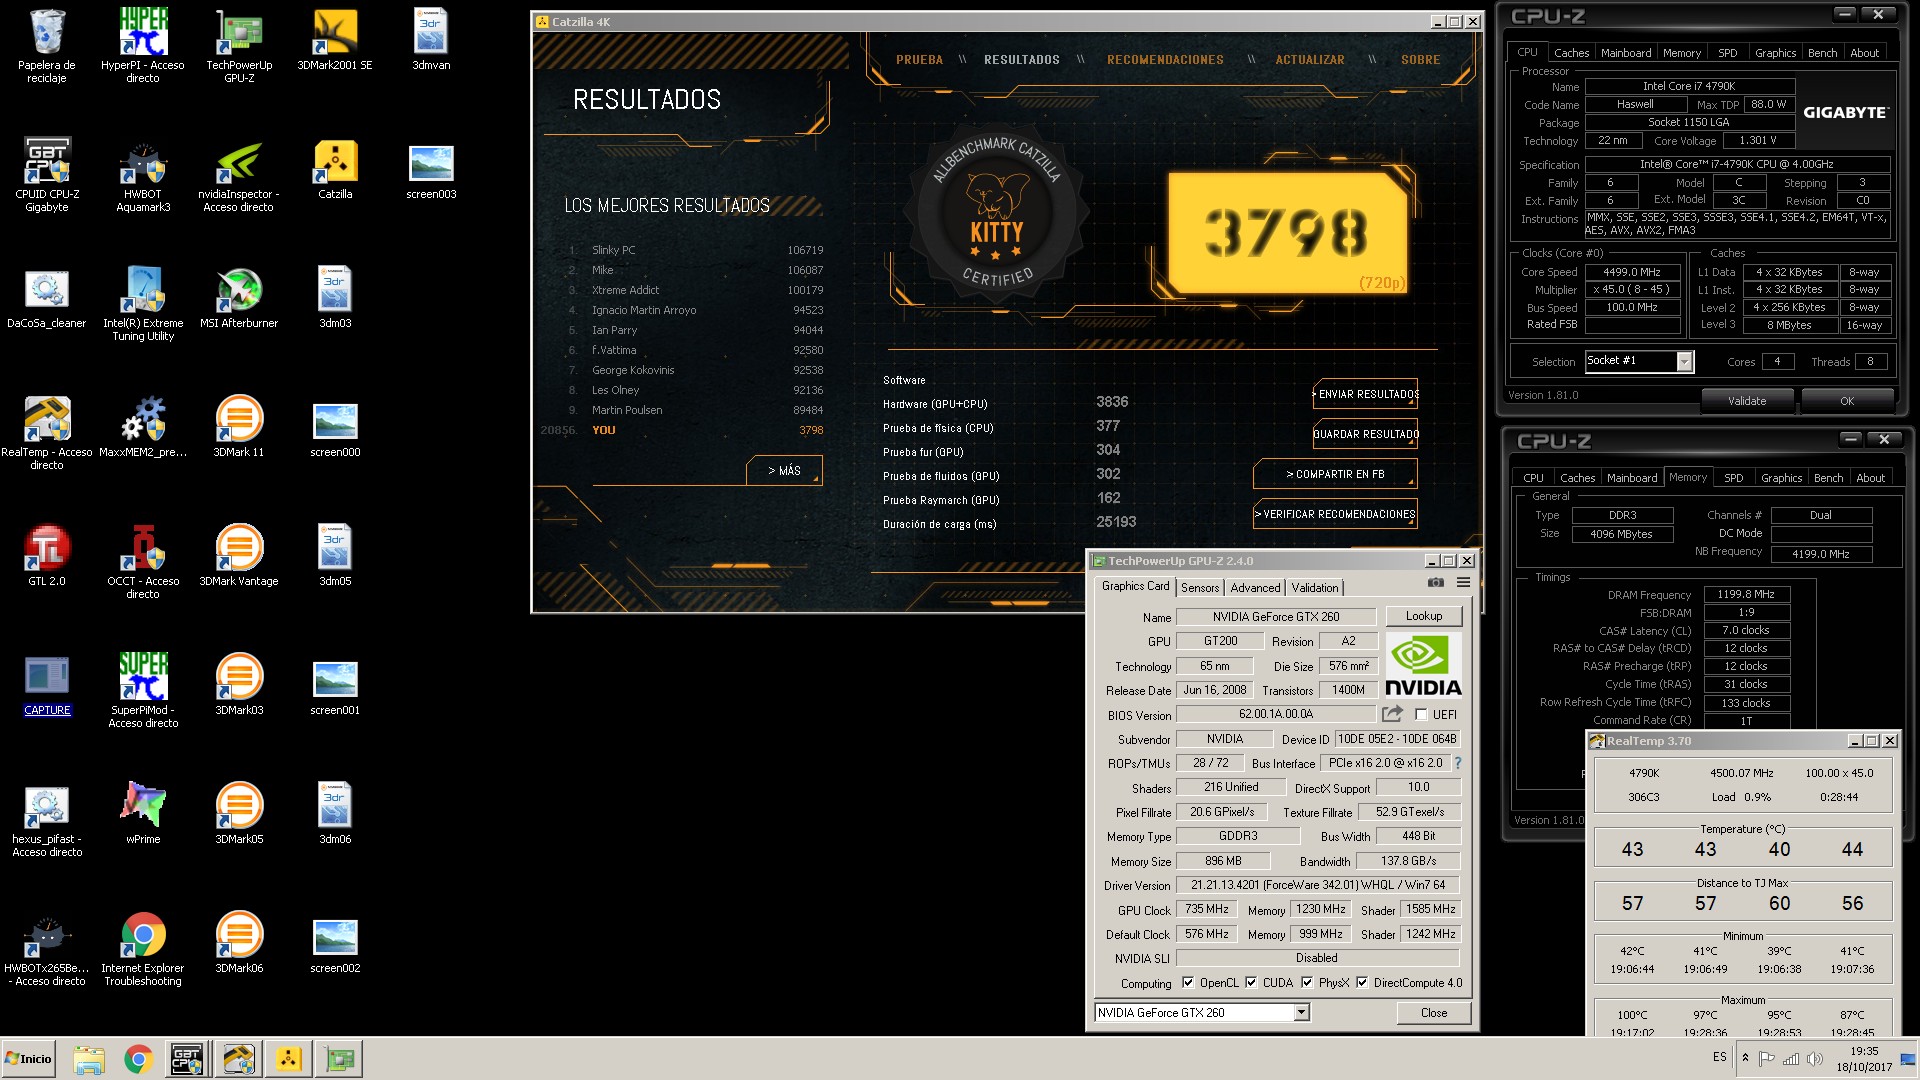Click GUARDAR RESULTADO button

pyautogui.click(x=1366, y=434)
